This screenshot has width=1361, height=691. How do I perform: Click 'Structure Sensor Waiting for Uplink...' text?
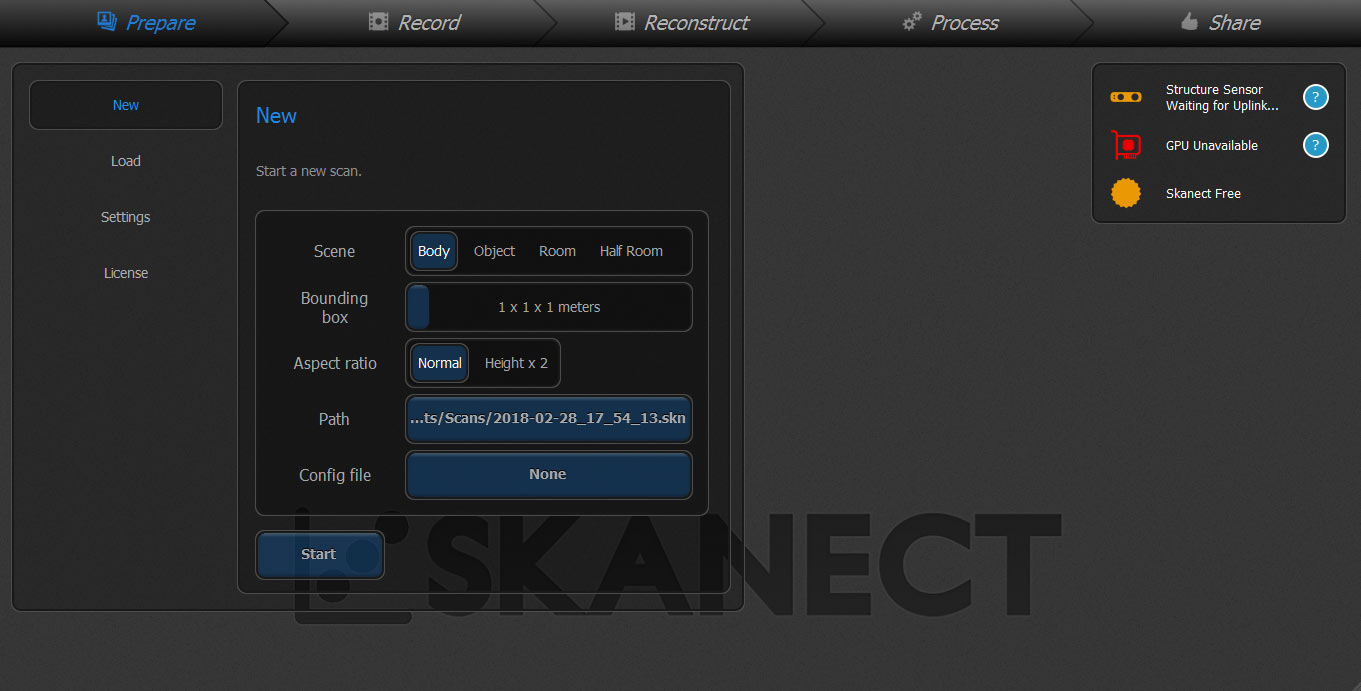[1222, 98]
